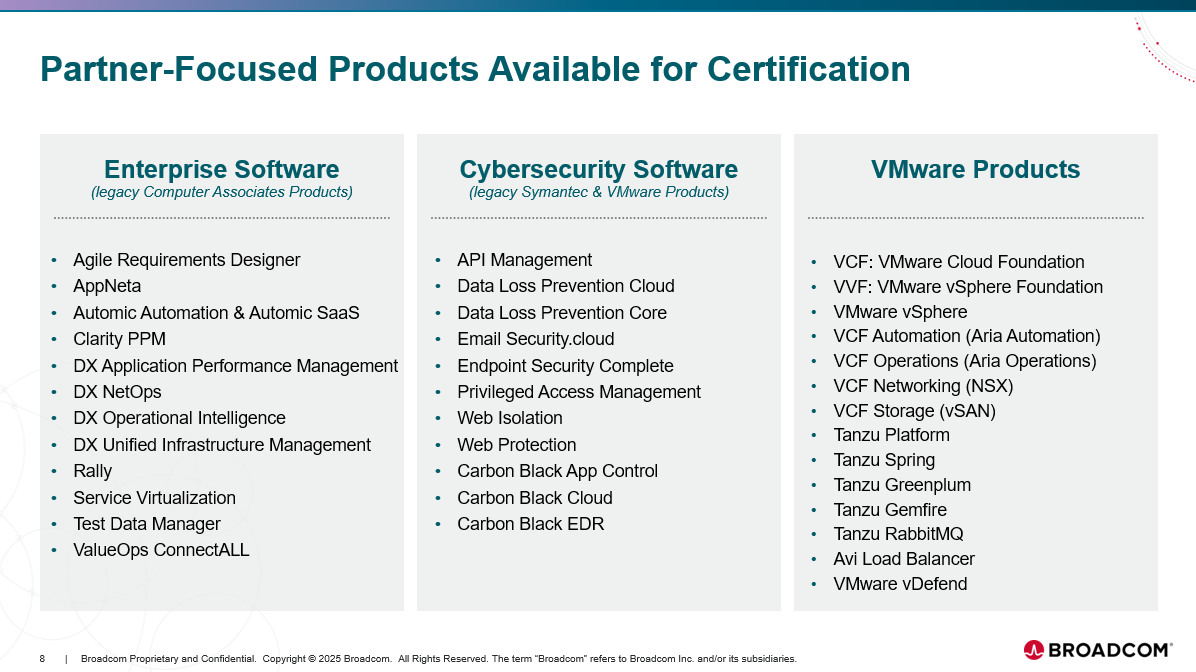The width and height of the screenshot is (1196, 672).
Task: Select the 'Enterprise Software' heading
Action: click(221, 169)
